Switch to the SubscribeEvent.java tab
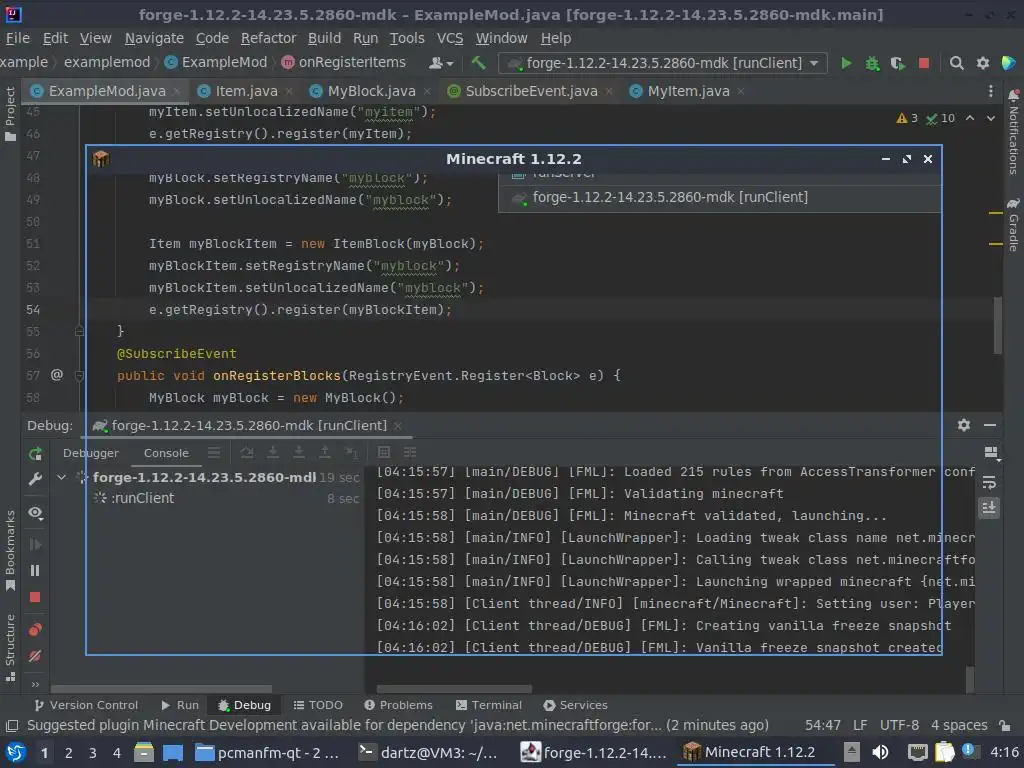This screenshot has height=768, width=1024. (x=531, y=91)
